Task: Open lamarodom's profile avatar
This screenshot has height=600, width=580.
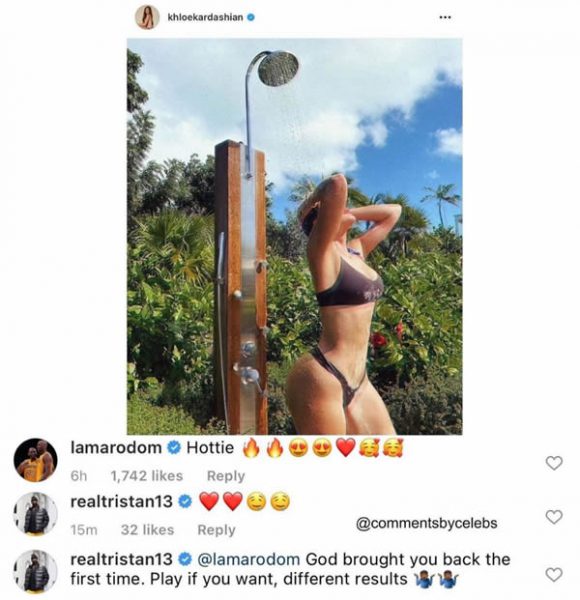Action: pos(36,460)
